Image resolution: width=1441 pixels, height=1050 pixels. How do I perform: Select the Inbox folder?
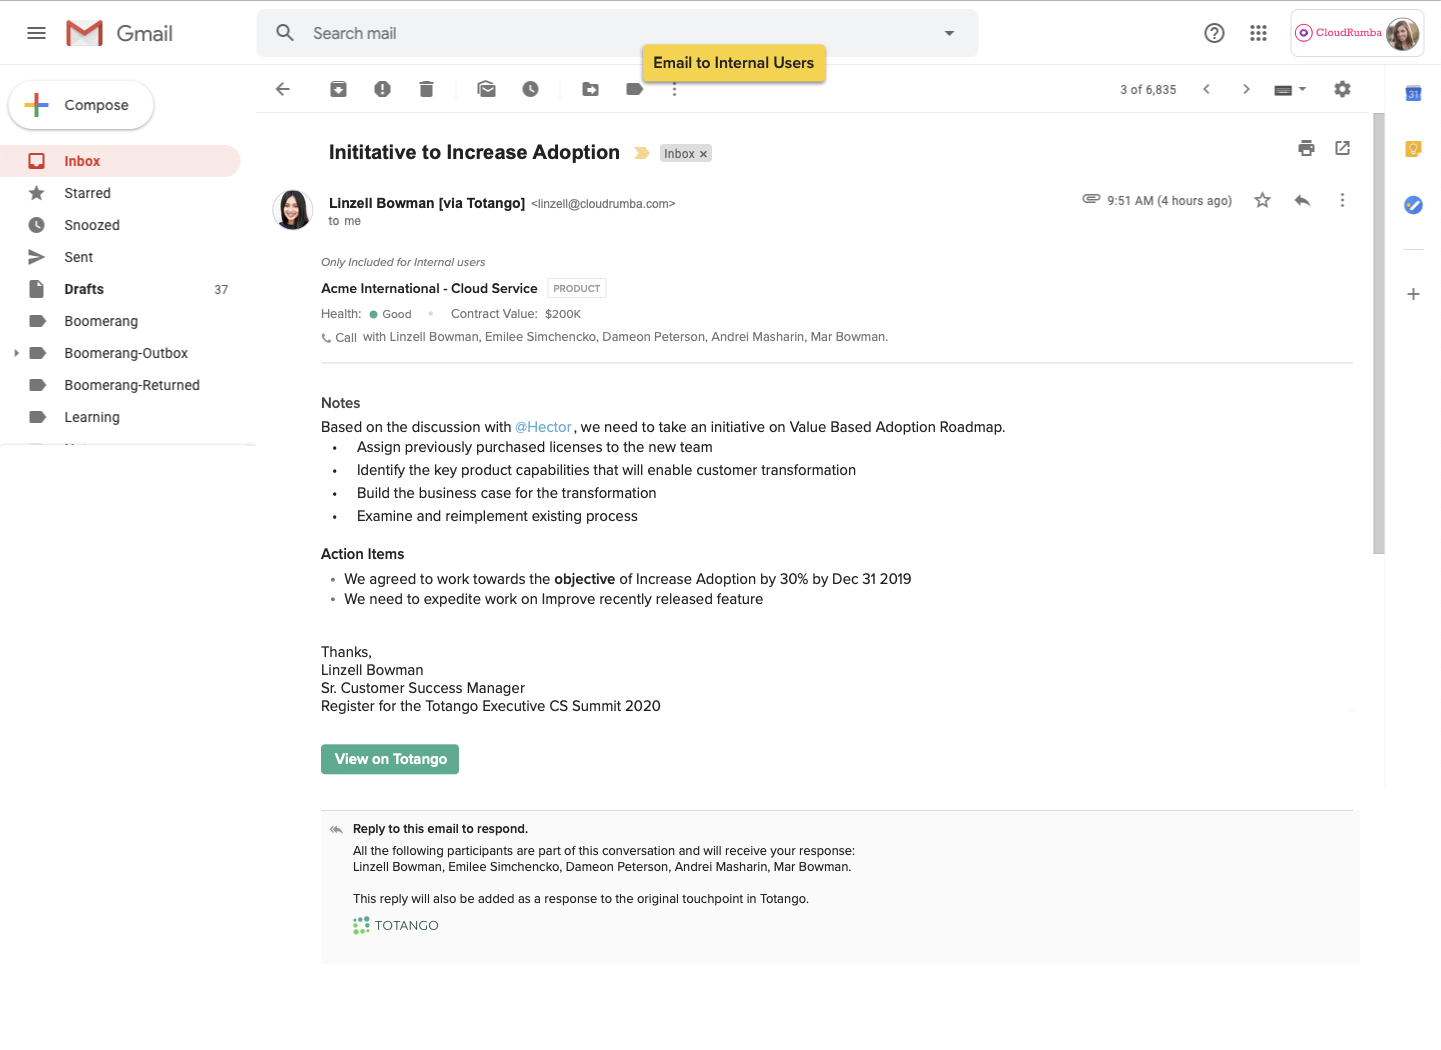(x=120, y=161)
